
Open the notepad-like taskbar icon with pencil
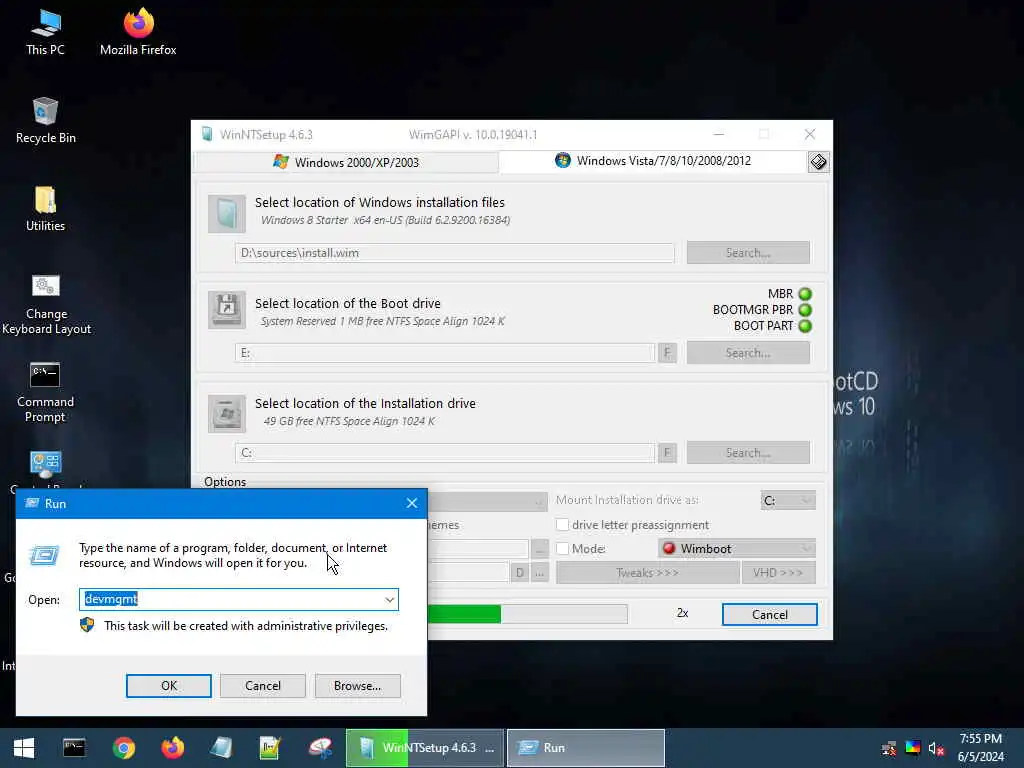click(x=270, y=748)
